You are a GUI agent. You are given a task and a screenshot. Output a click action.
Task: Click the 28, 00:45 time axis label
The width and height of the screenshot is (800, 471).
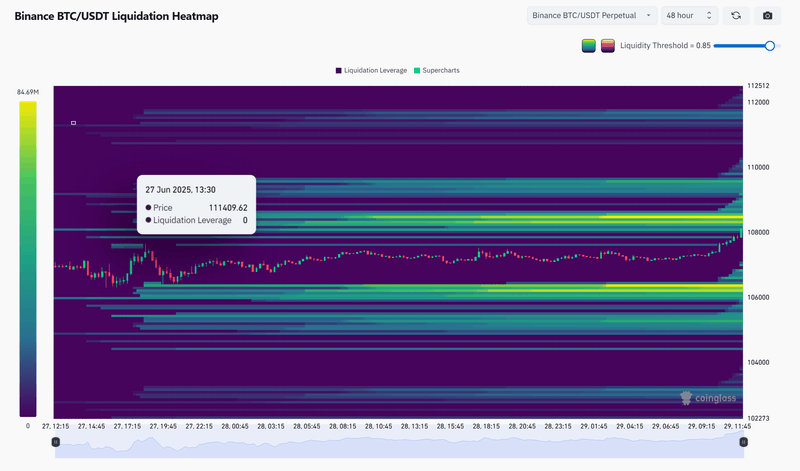[235, 426]
